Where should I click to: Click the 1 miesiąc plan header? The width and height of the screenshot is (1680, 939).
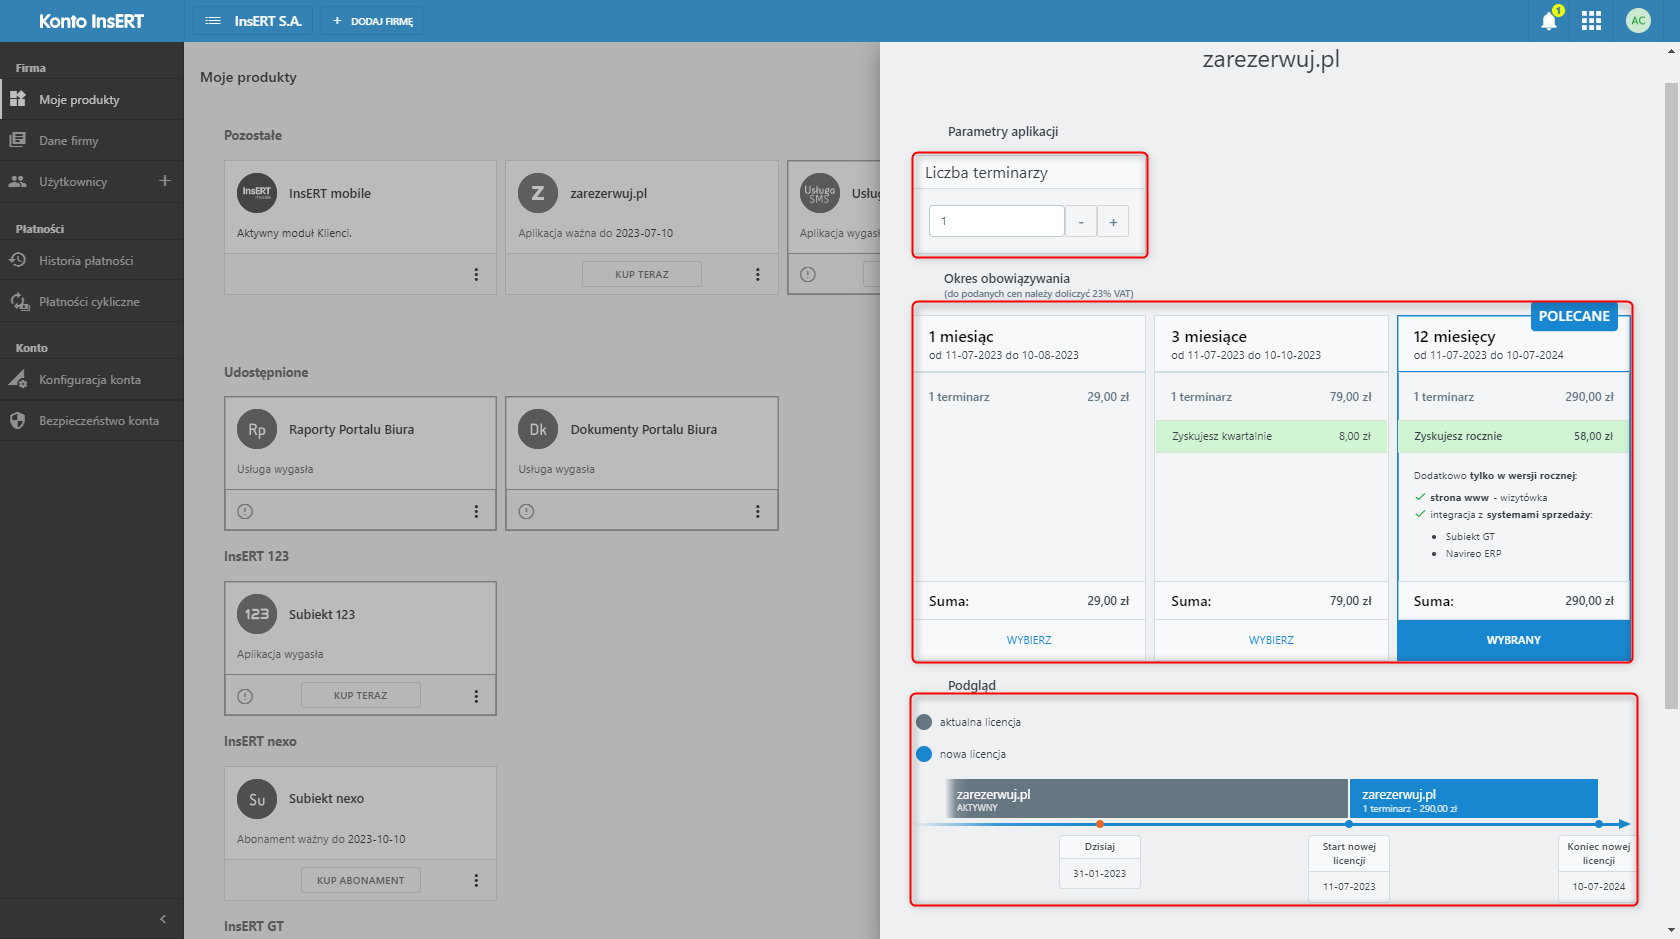[x=1029, y=344]
